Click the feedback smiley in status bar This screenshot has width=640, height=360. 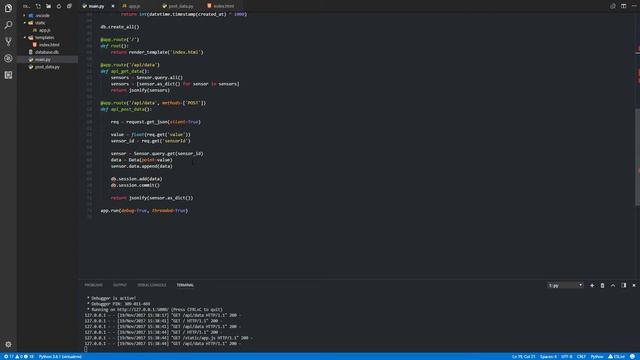(x=632, y=357)
